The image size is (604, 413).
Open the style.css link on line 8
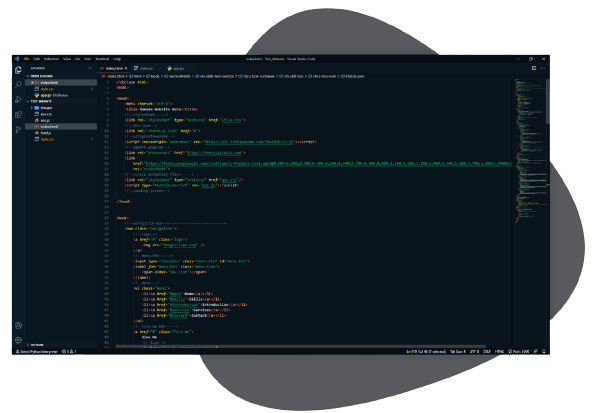point(232,120)
